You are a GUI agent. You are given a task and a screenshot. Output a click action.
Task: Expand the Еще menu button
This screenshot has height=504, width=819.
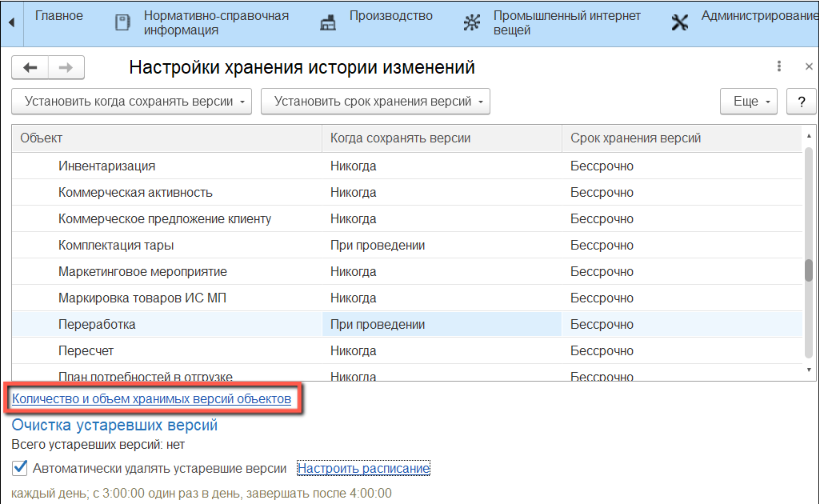coord(749,101)
